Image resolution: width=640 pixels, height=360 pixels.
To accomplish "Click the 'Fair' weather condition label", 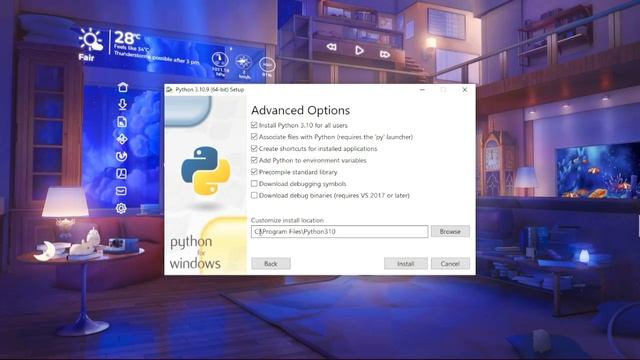I will [87, 58].
